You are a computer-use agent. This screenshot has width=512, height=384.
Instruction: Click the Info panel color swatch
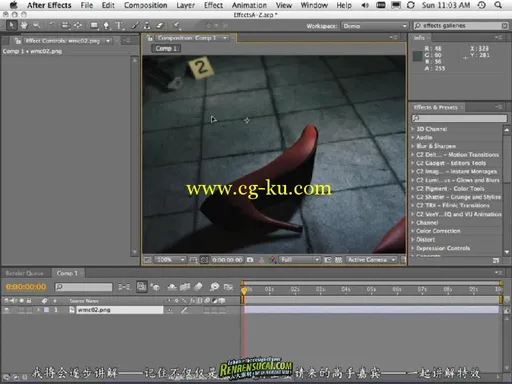coord(417,56)
